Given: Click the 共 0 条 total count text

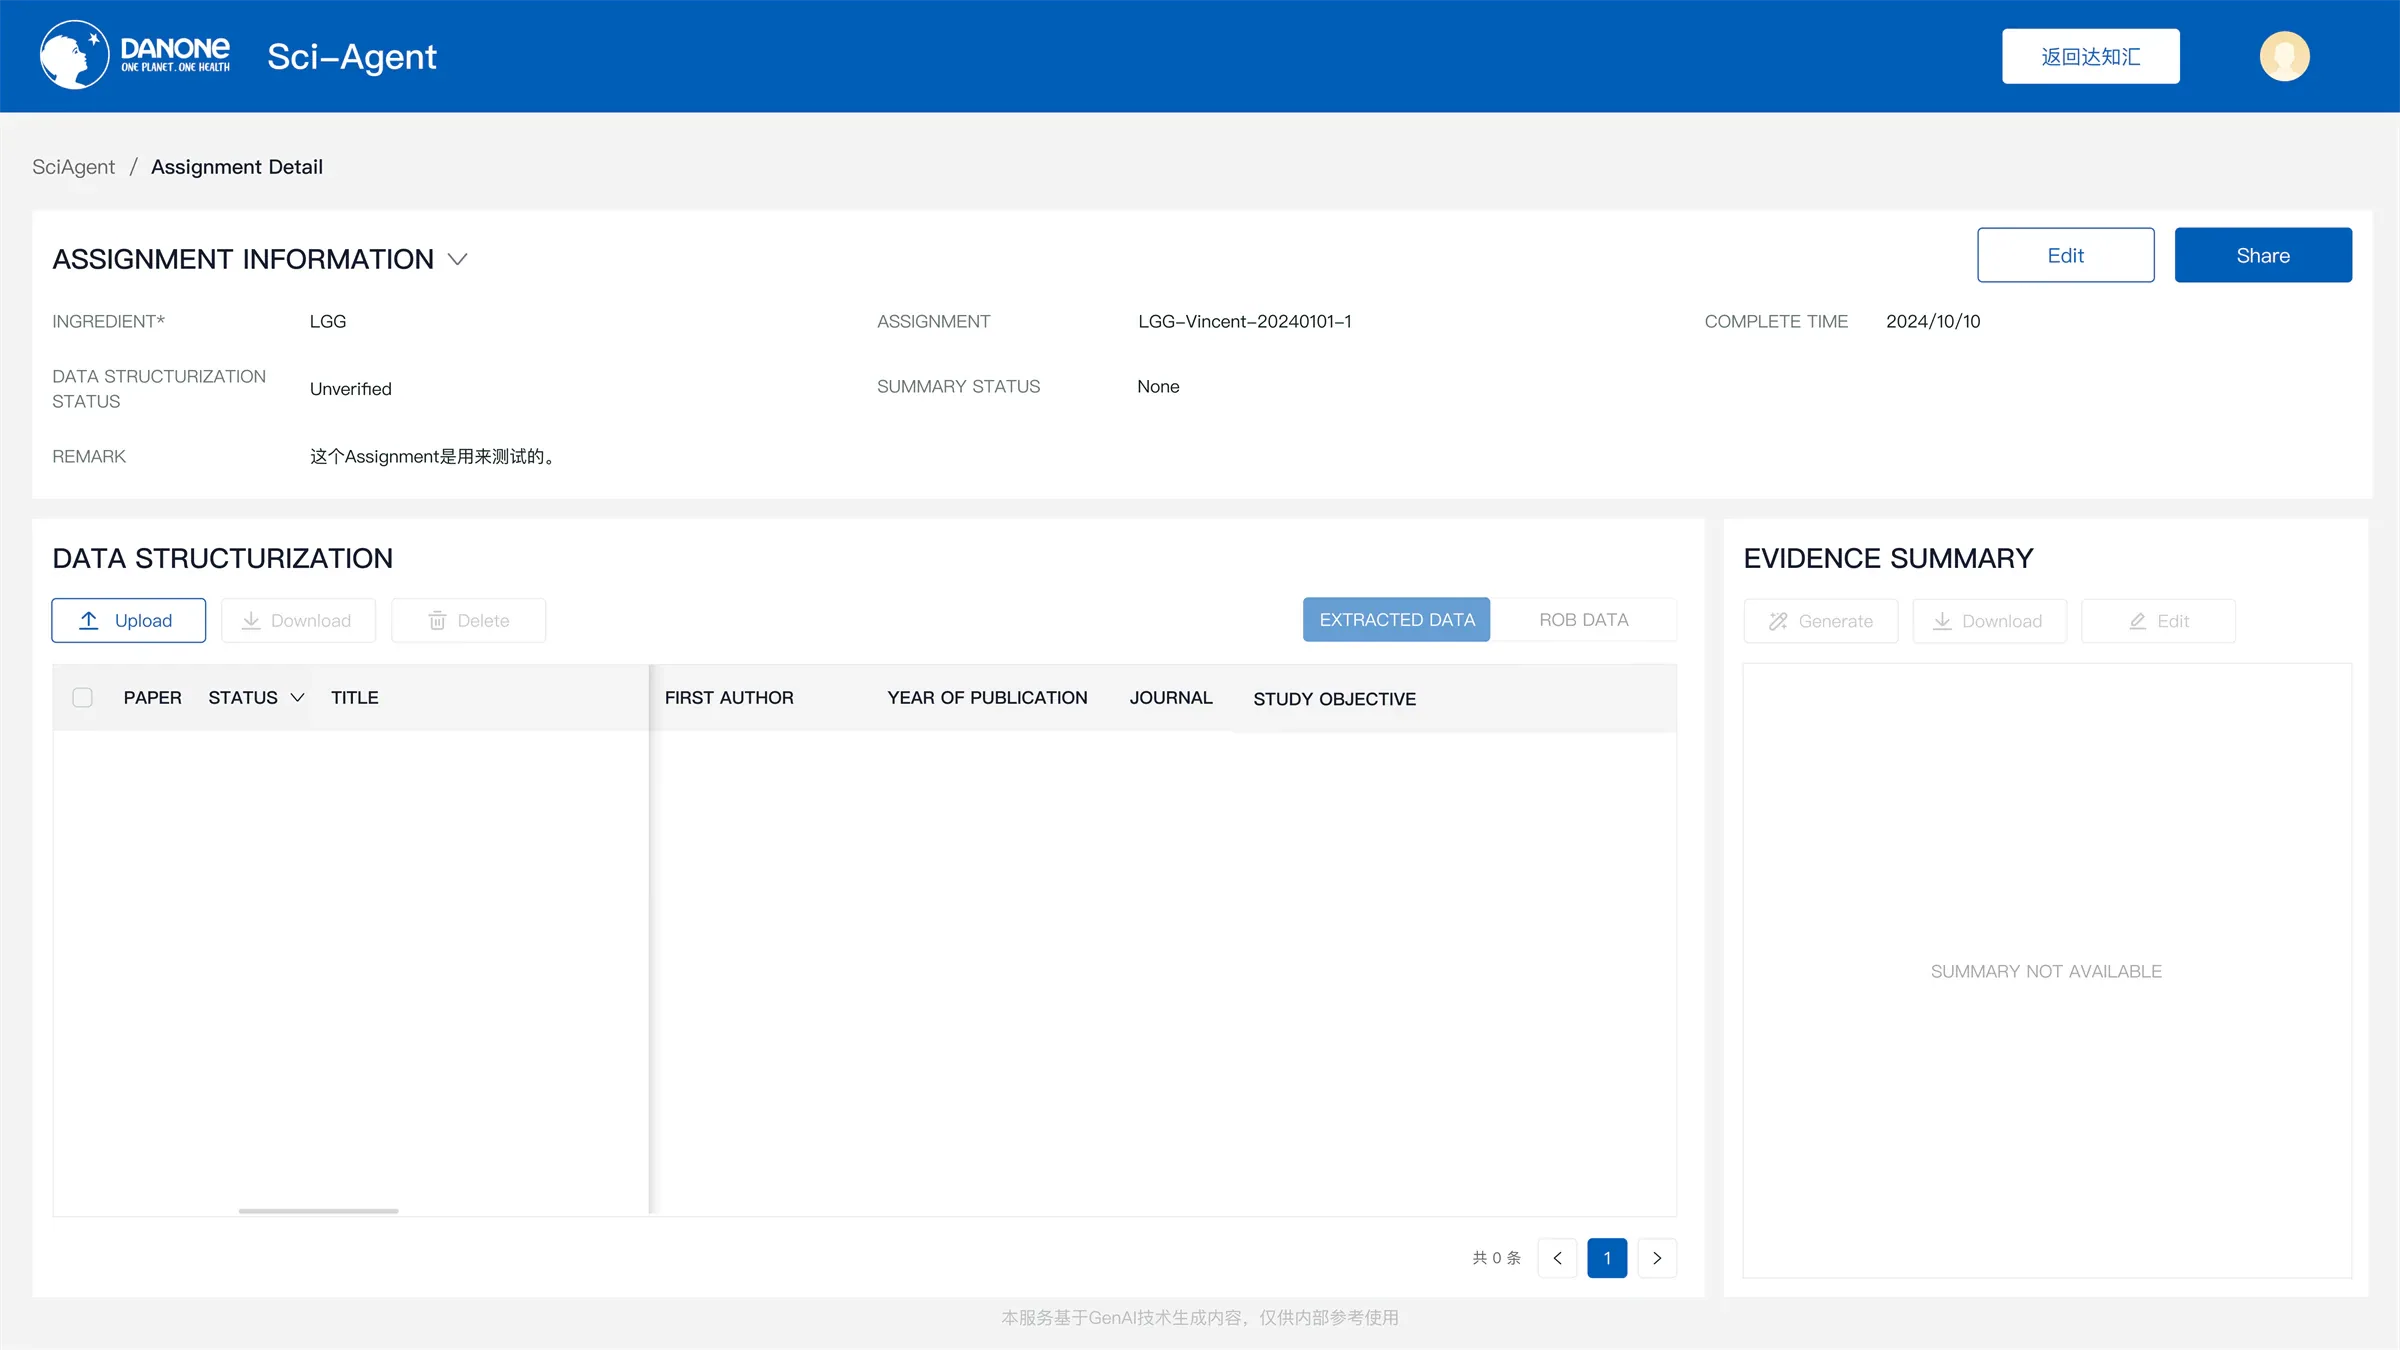Looking at the screenshot, I should pos(1496,1257).
